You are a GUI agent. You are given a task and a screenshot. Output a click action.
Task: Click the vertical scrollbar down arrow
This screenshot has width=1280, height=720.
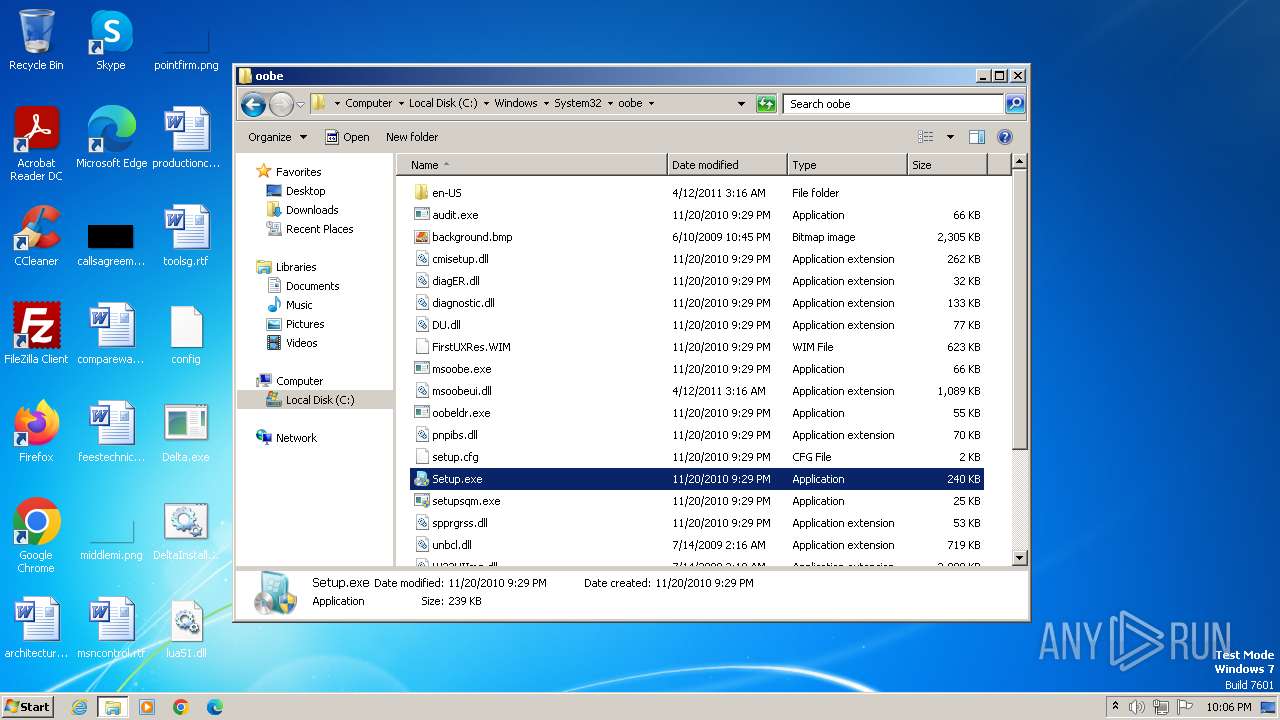coord(1019,558)
